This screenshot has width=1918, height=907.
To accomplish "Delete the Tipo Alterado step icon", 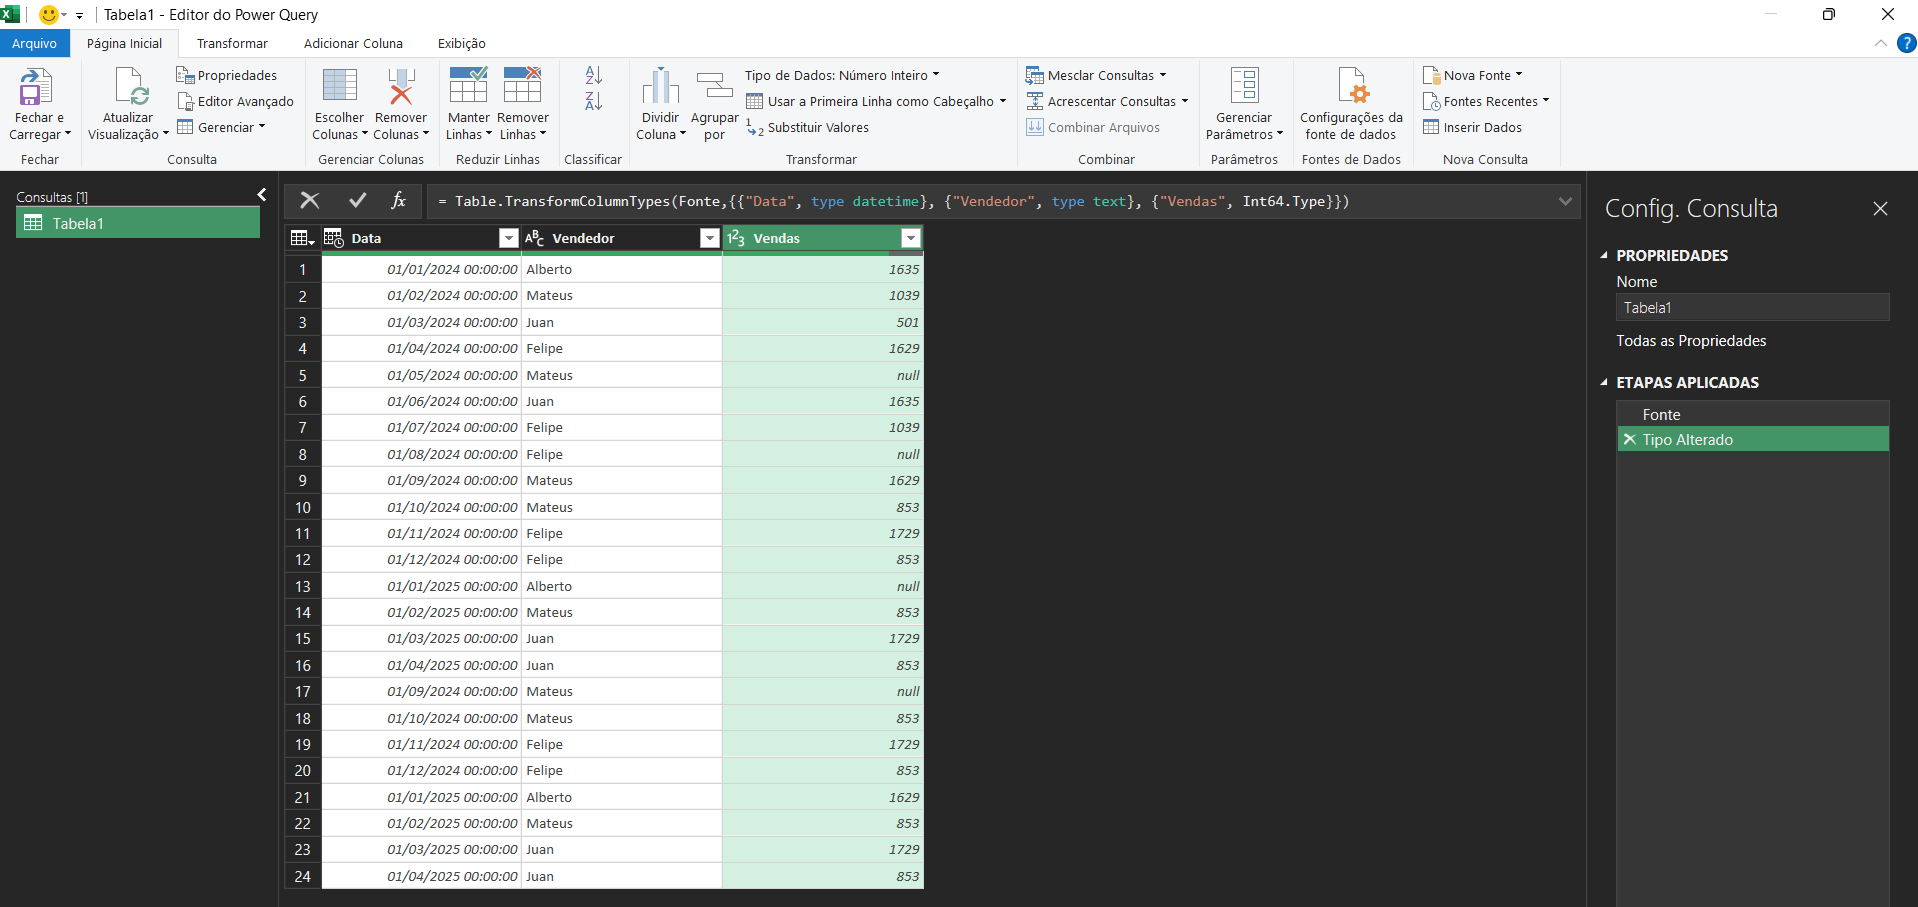I will 1629,439.
